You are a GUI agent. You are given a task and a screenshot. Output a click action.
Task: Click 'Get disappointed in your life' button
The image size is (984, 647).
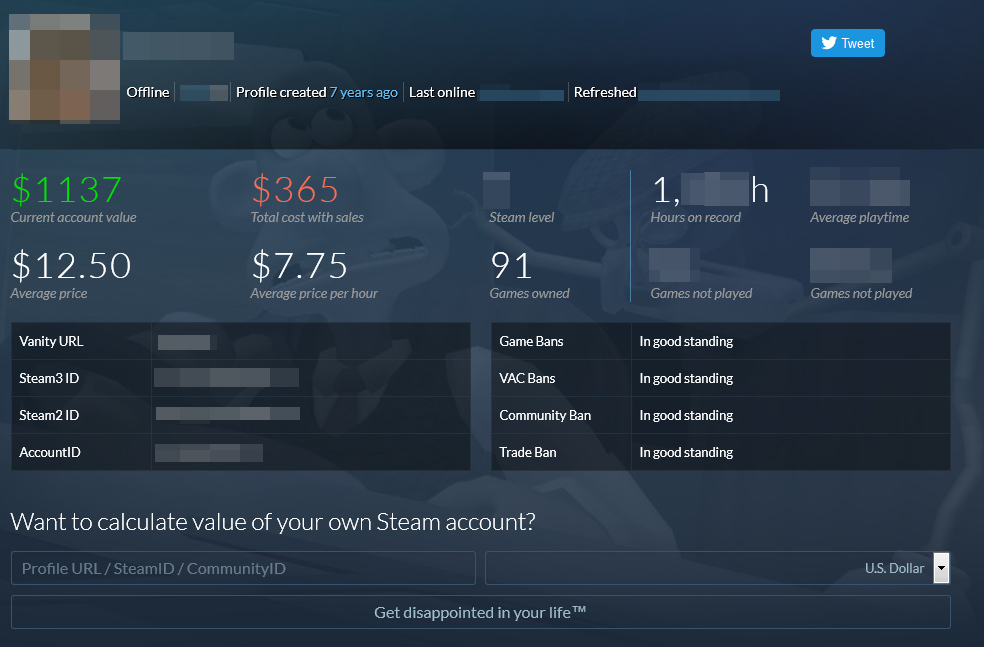[481, 612]
